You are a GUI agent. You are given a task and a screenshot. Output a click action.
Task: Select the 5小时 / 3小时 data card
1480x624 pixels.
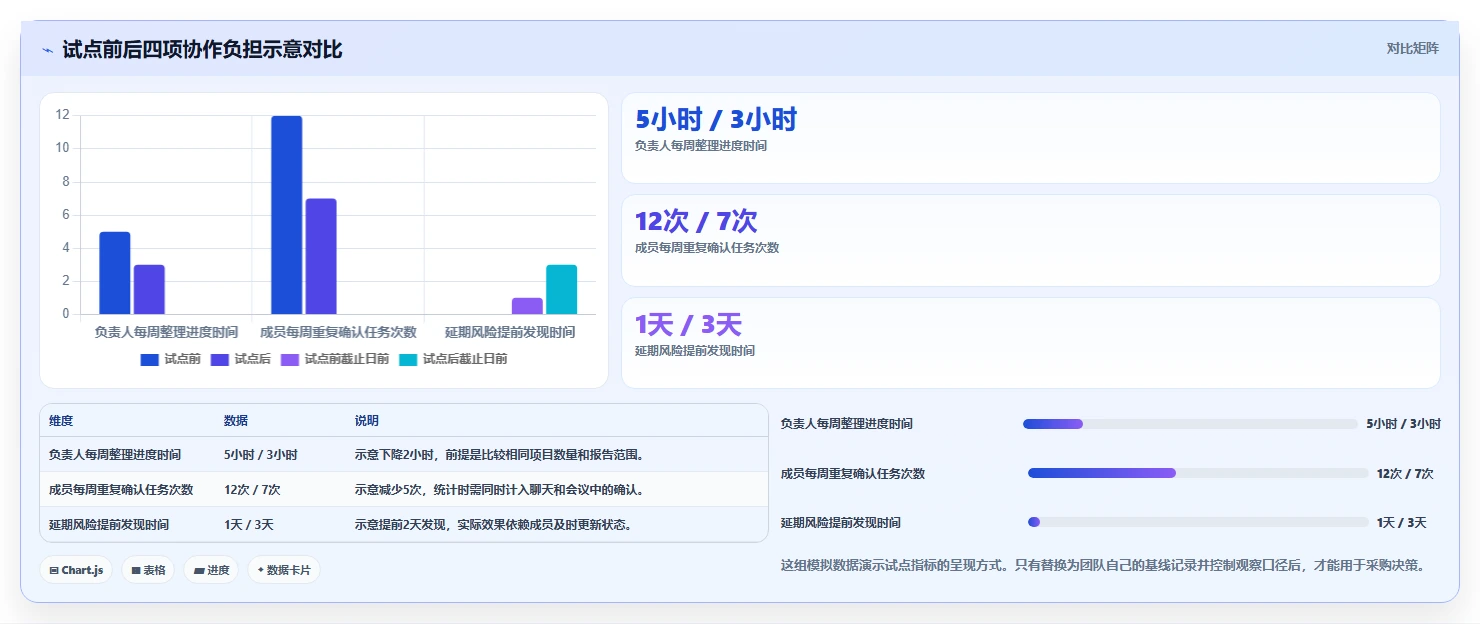point(1031,138)
